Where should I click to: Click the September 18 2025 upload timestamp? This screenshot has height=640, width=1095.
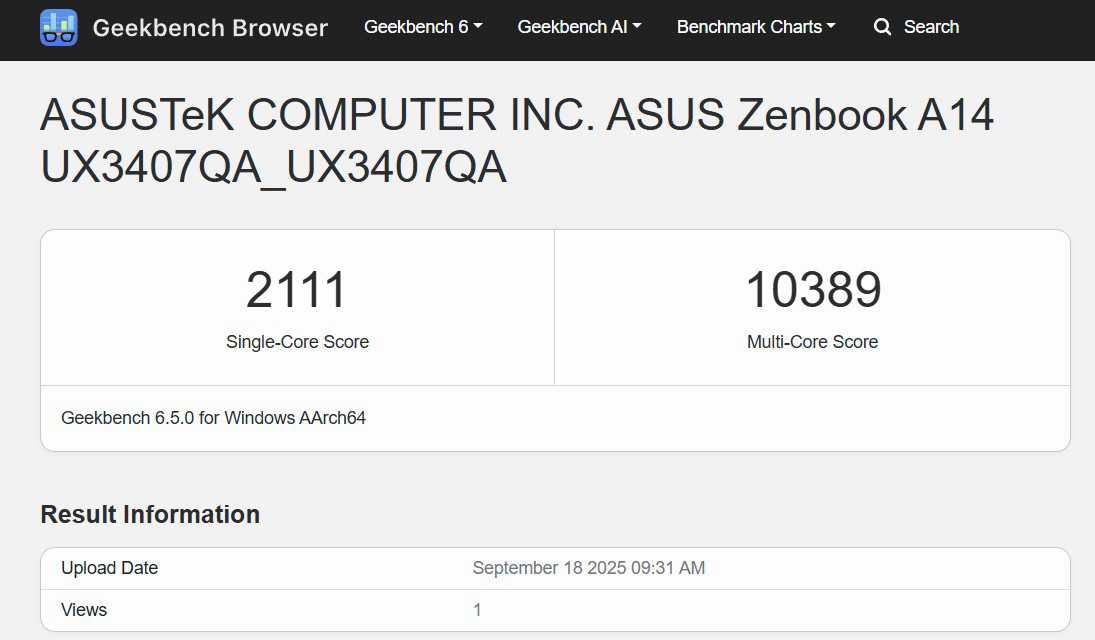[588, 568]
